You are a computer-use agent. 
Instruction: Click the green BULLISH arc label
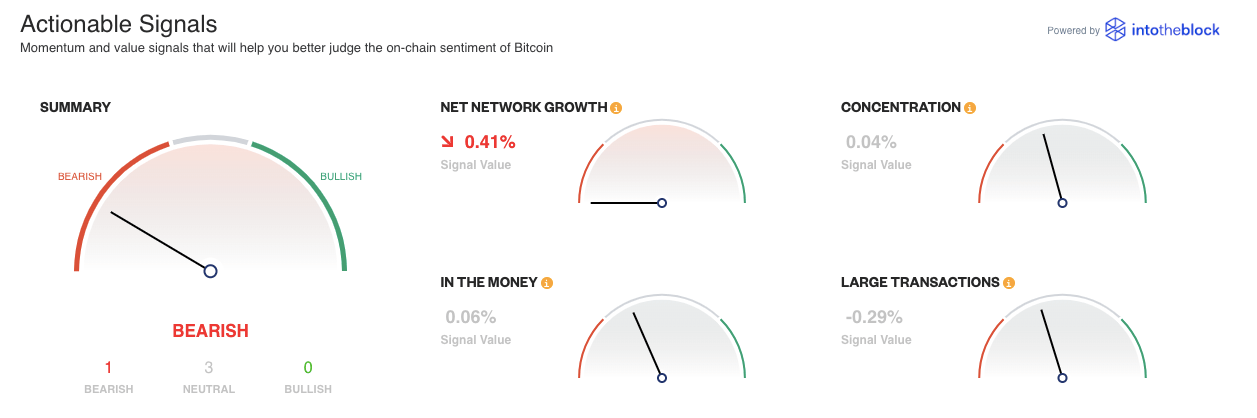pos(341,177)
